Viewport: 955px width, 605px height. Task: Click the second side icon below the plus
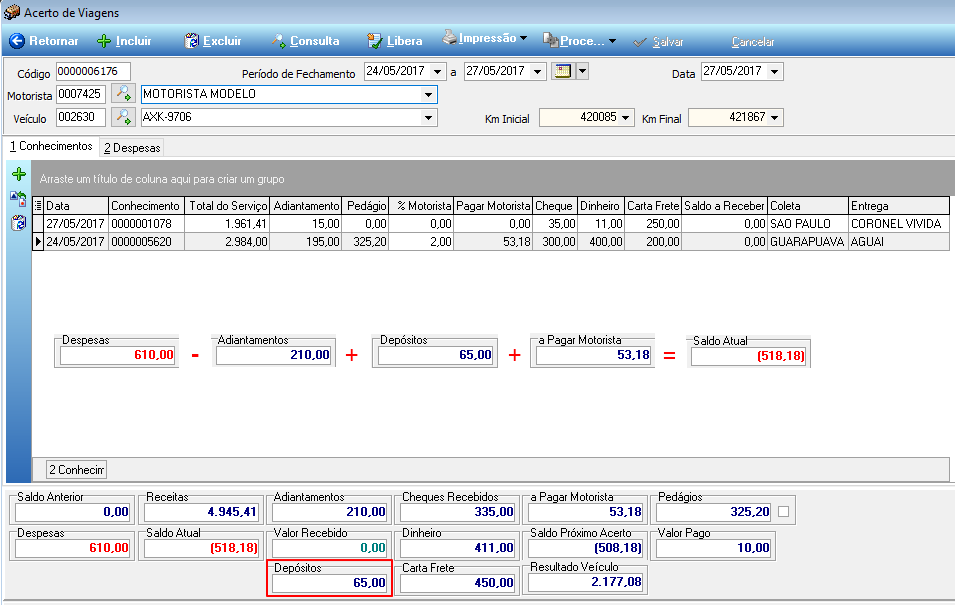tap(19, 199)
